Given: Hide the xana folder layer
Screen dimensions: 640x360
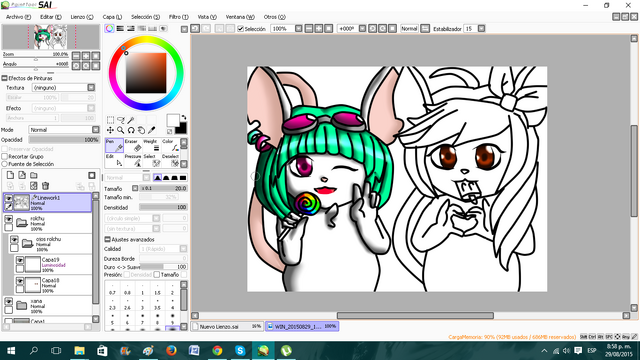Looking at the screenshot, I should pos(9,302).
